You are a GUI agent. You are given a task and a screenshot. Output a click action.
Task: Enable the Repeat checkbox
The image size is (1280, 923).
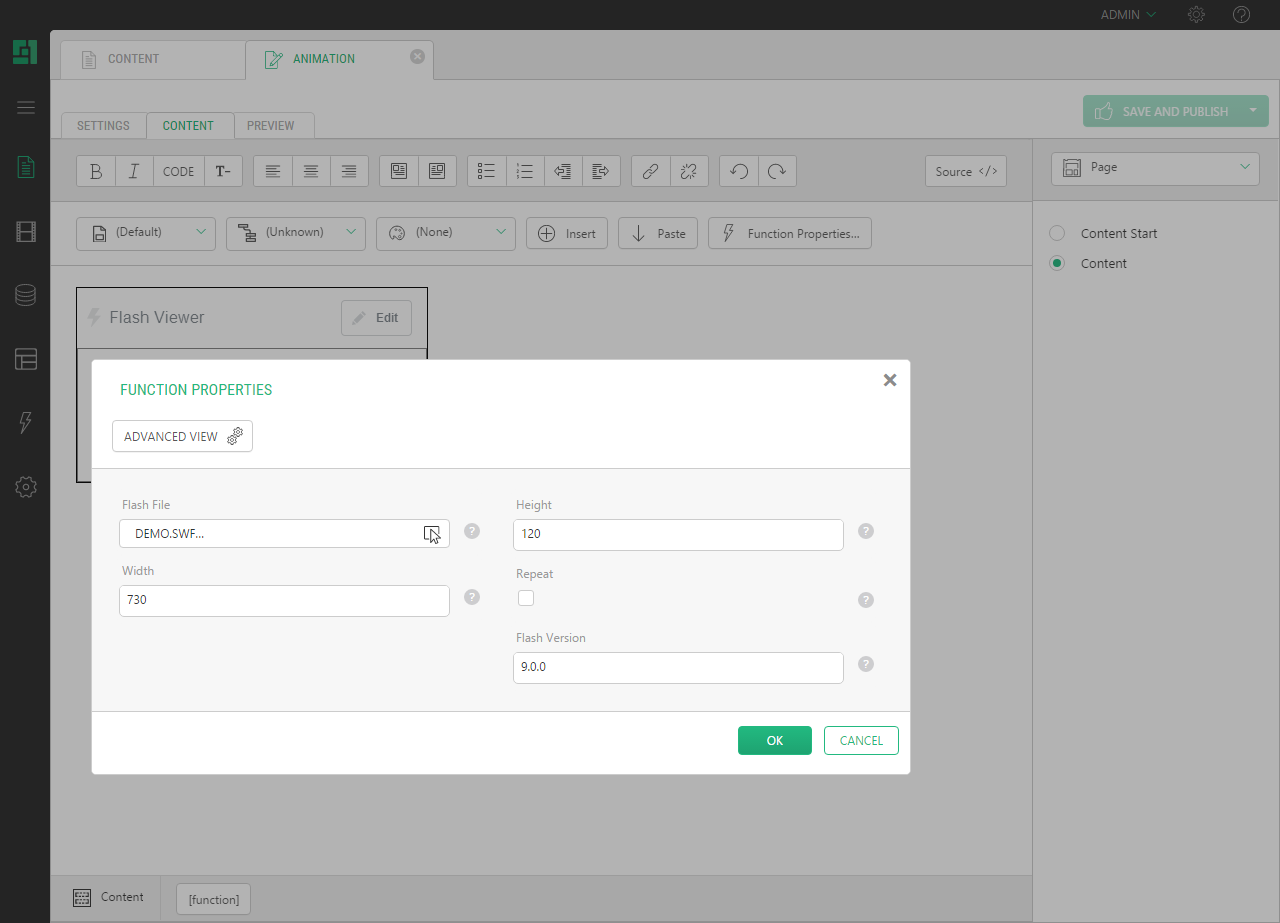(526, 598)
